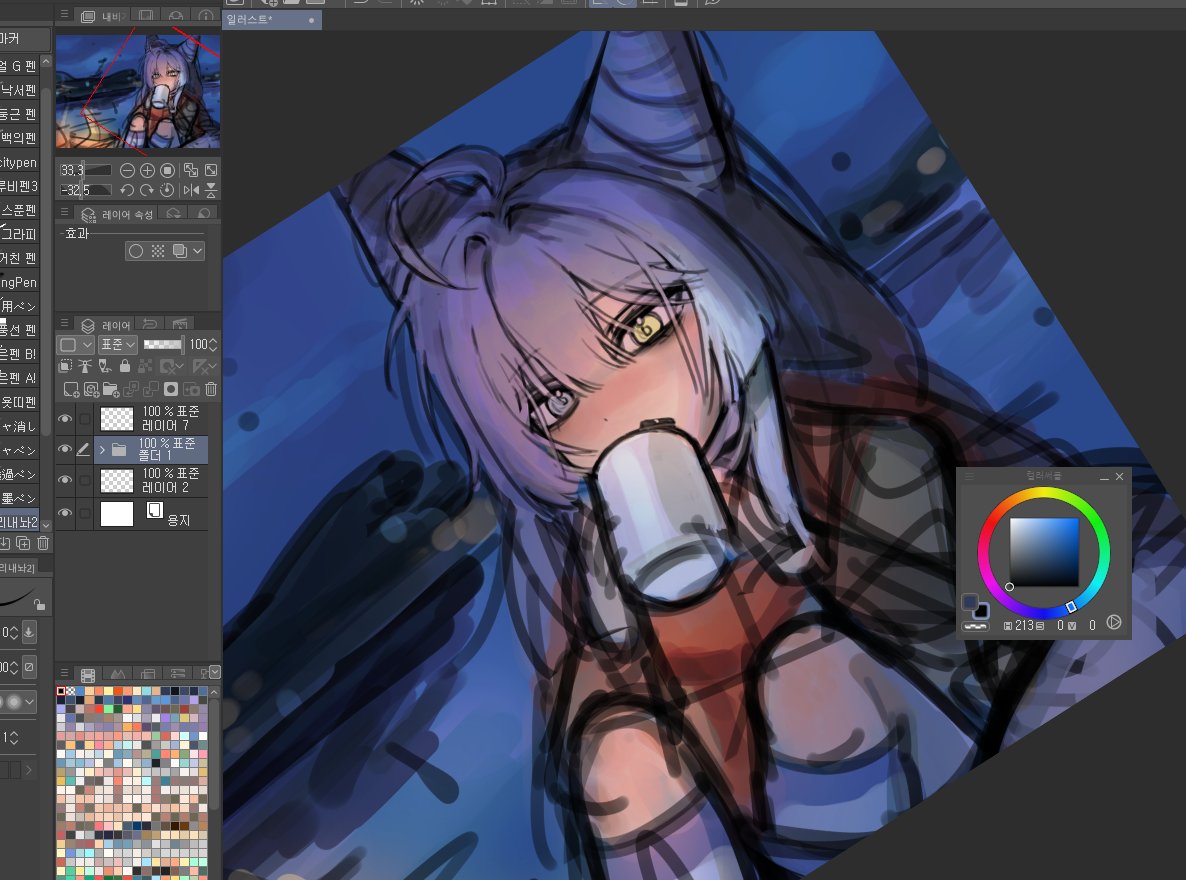The height and width of the screenshot is (880, 1186).
Task: Click the Navigator preview thumbnail
Action: pyautogui.click(x=138, y=91)
